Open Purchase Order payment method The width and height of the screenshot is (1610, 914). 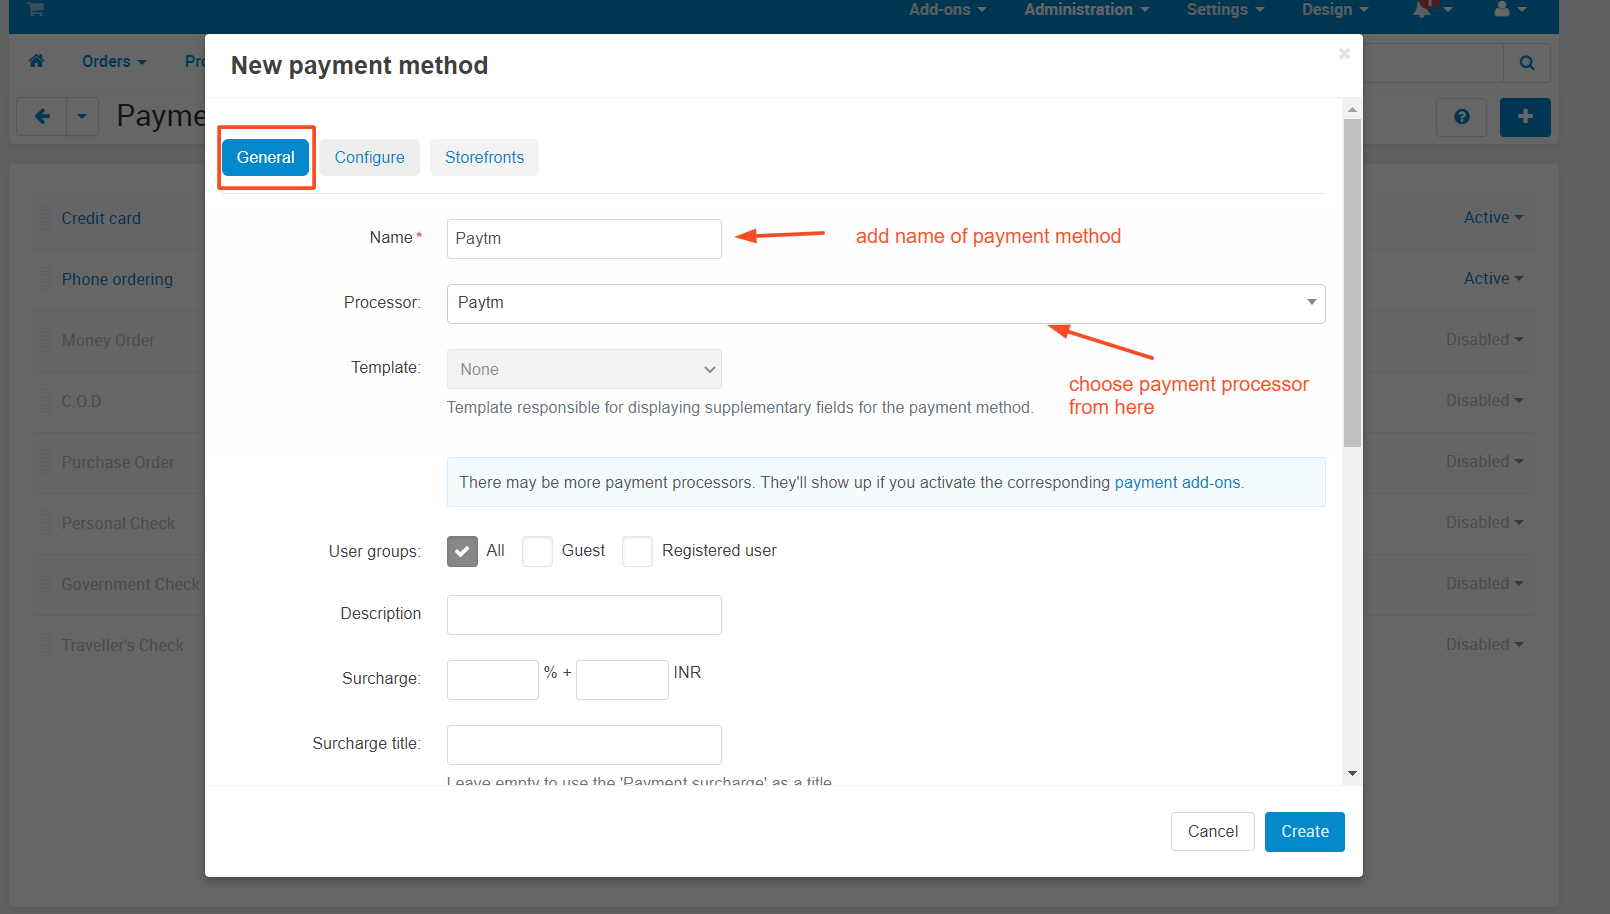pos(118,462)
